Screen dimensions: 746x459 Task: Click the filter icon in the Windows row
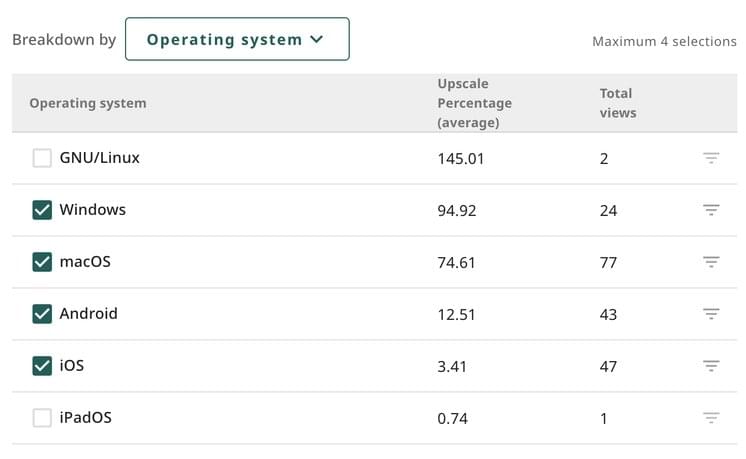tap(711, 210)
